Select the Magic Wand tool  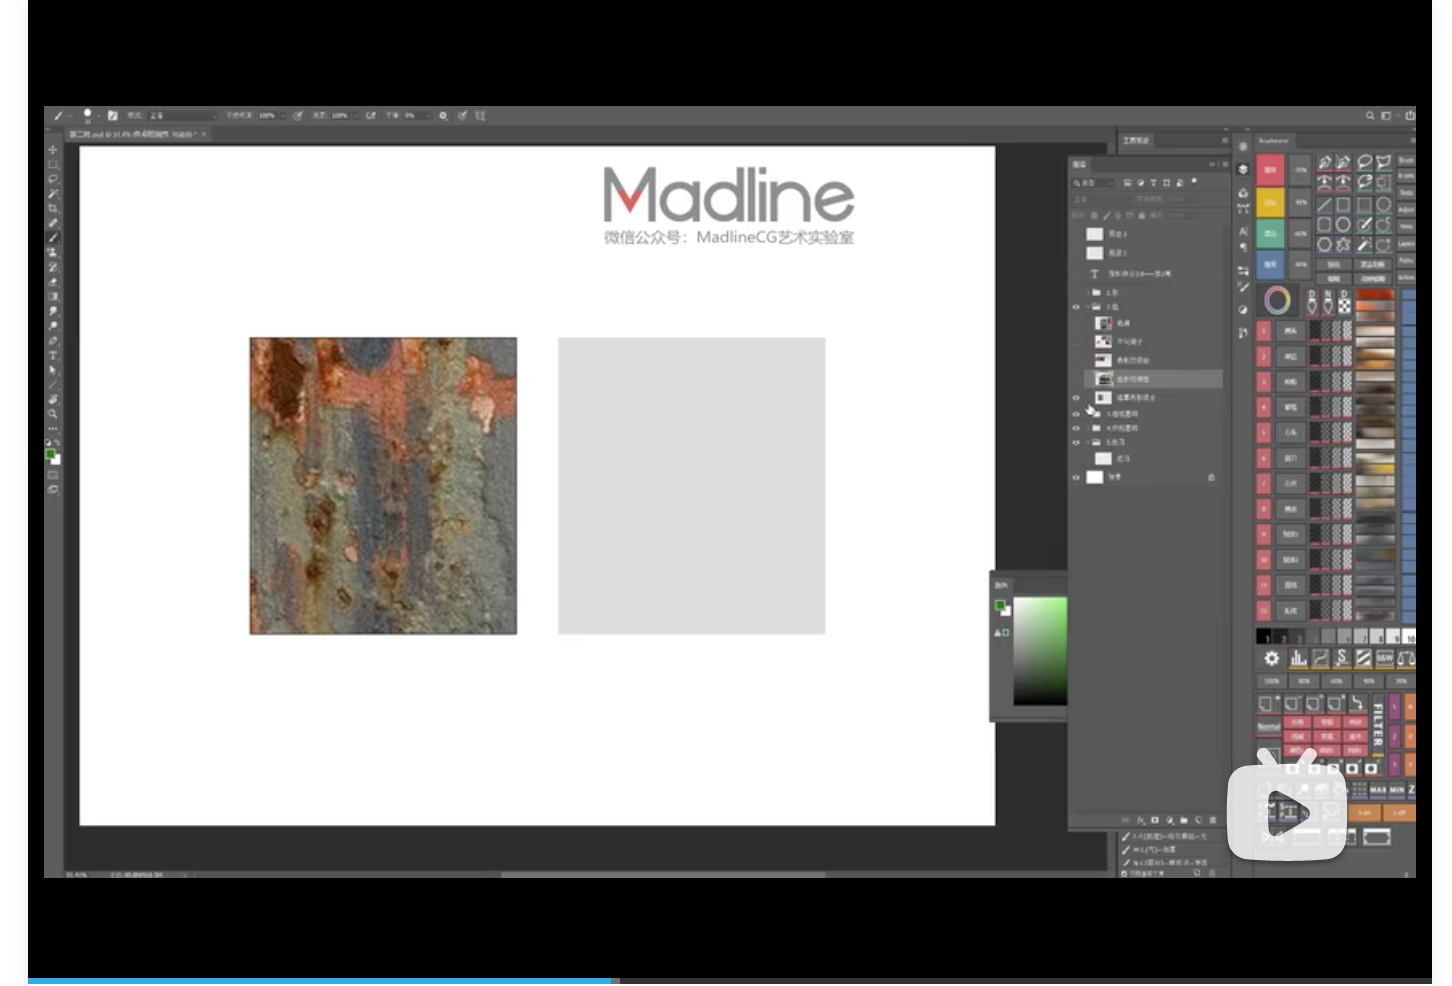point(53,193)
